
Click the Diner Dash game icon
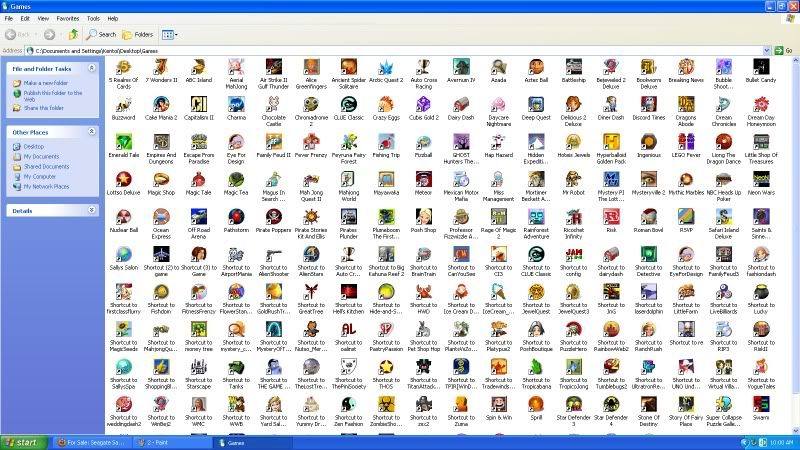point(611,105)
